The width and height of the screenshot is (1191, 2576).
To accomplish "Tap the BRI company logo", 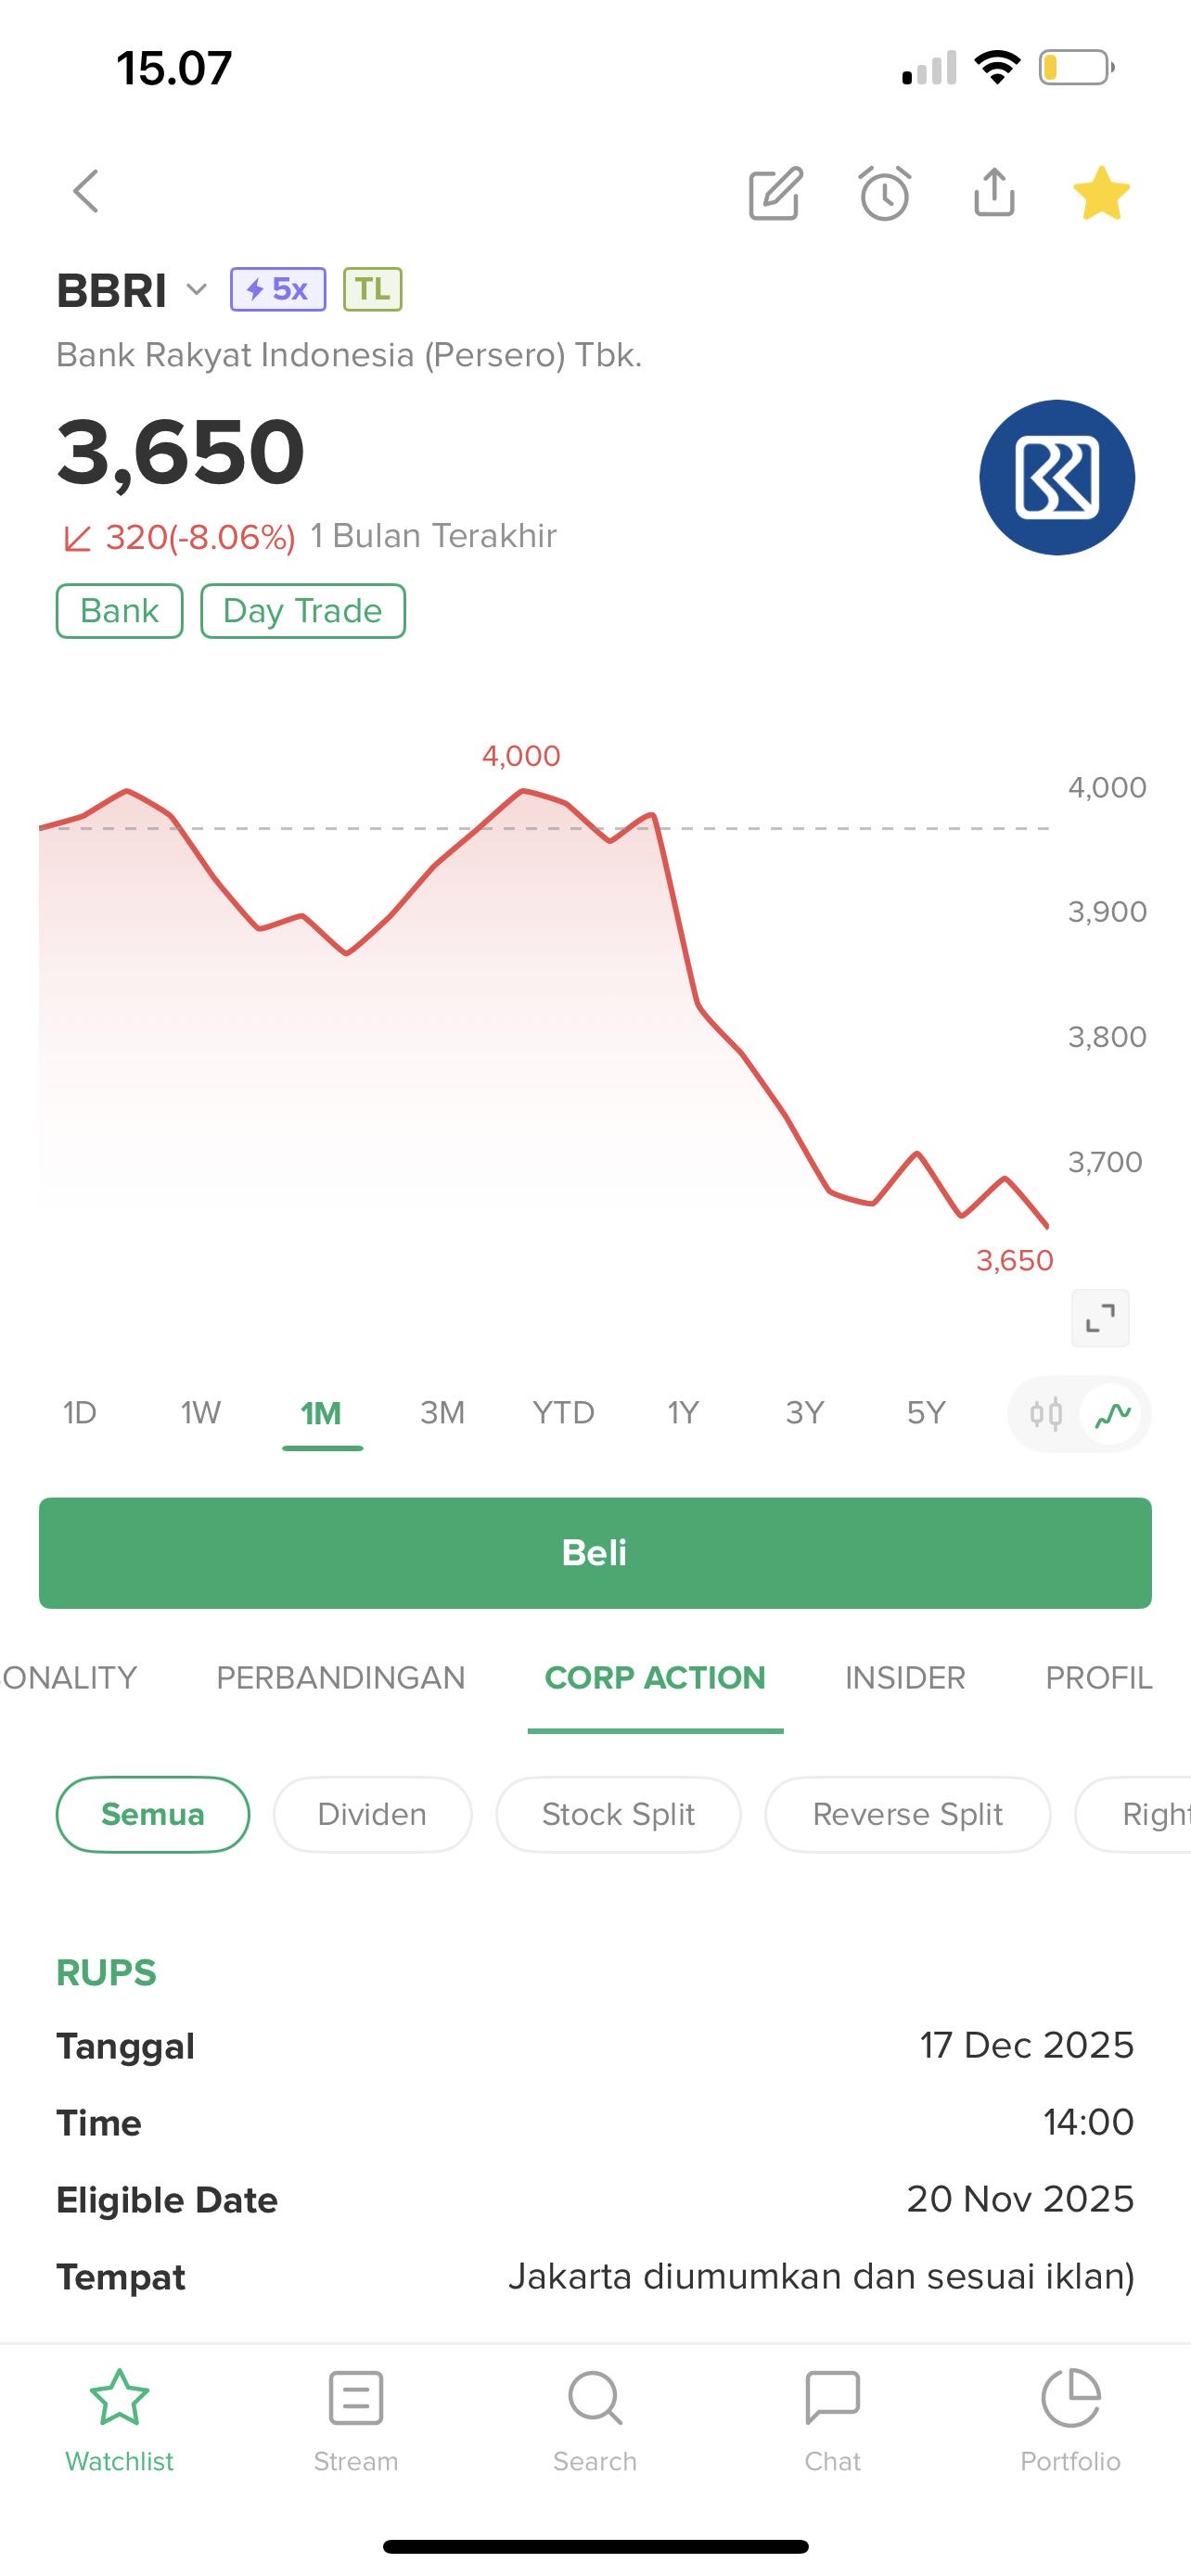I will coord(1057,477).
